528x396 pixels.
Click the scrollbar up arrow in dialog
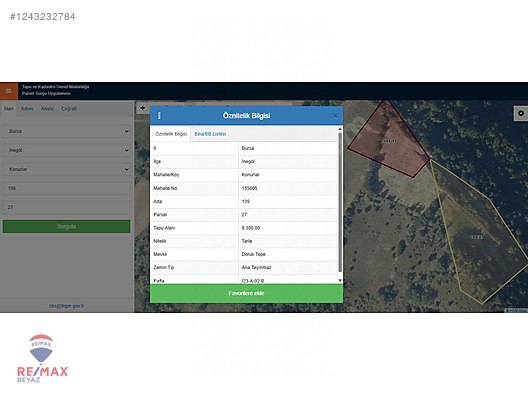point(340,129)
